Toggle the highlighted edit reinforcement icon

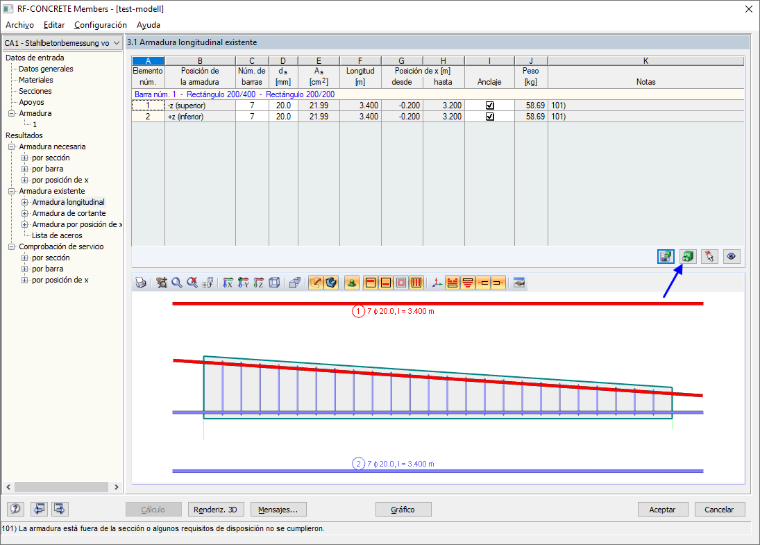[316, 283]
